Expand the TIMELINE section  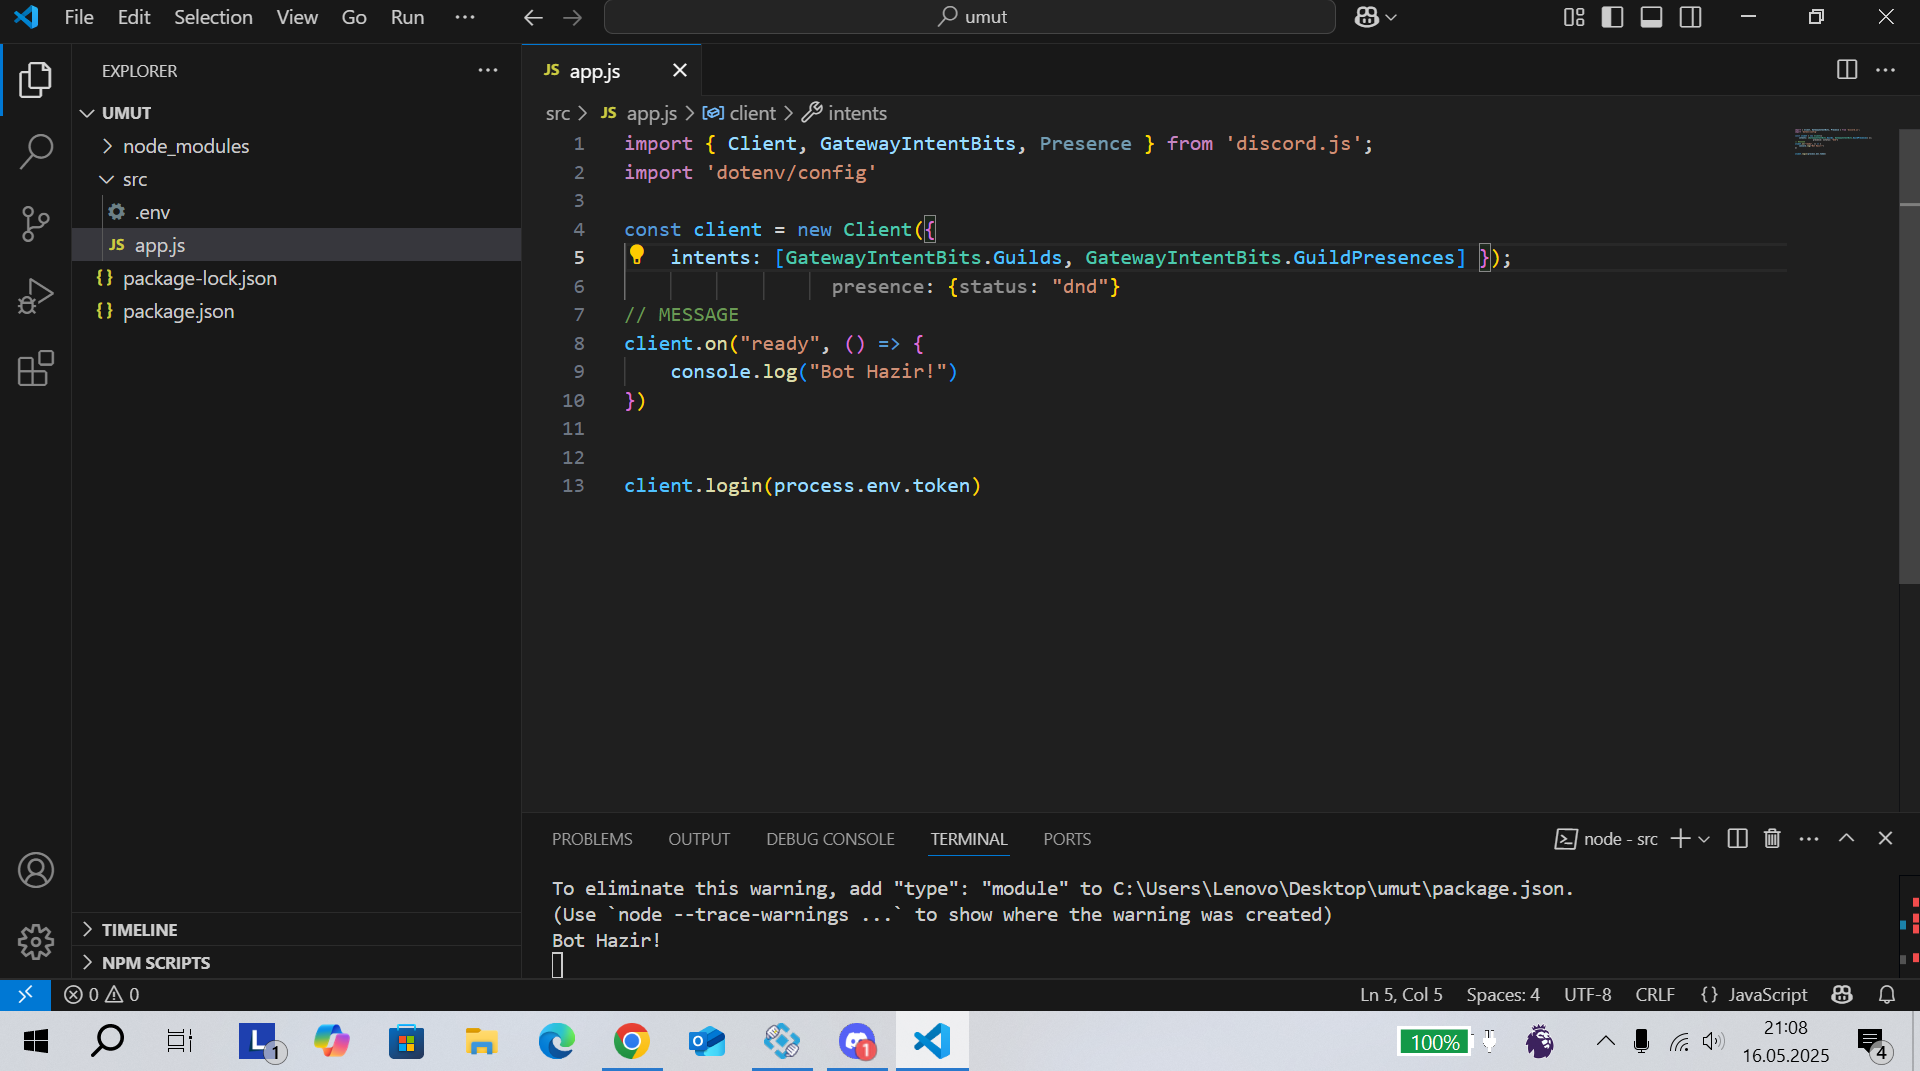[296, 929]
